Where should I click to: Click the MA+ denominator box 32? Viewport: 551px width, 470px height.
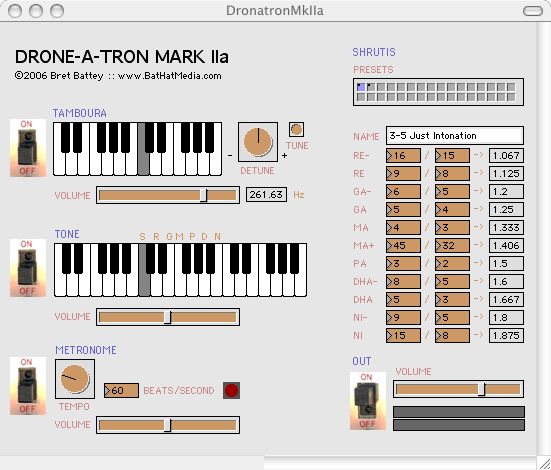coord(452,245)
